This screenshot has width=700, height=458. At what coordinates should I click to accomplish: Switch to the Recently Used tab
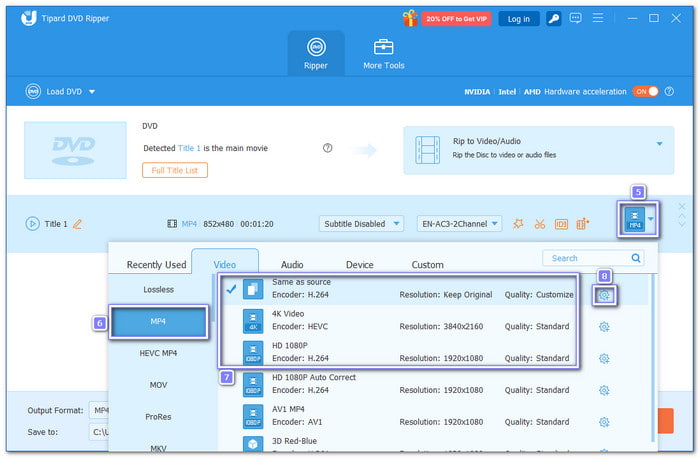click(156, 265)
